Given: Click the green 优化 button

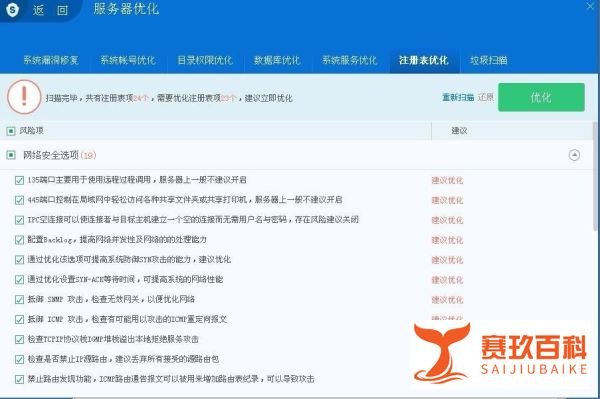Looking at the screenshot, I should (541, 97).
